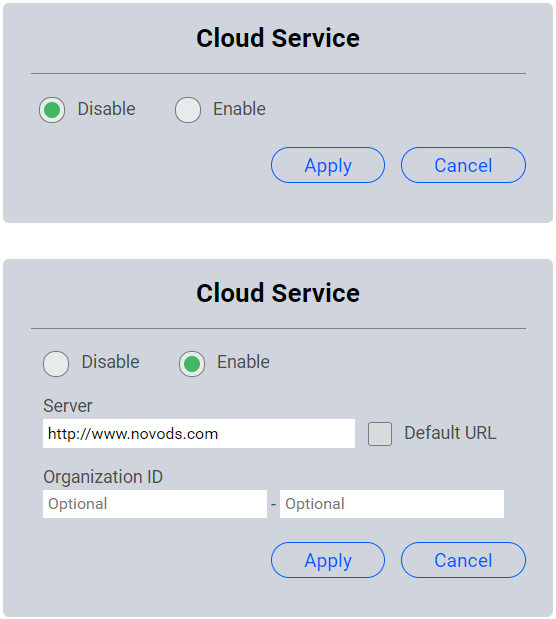
Task: Tick the Default URL checkbox
Action: pos(380,434)
